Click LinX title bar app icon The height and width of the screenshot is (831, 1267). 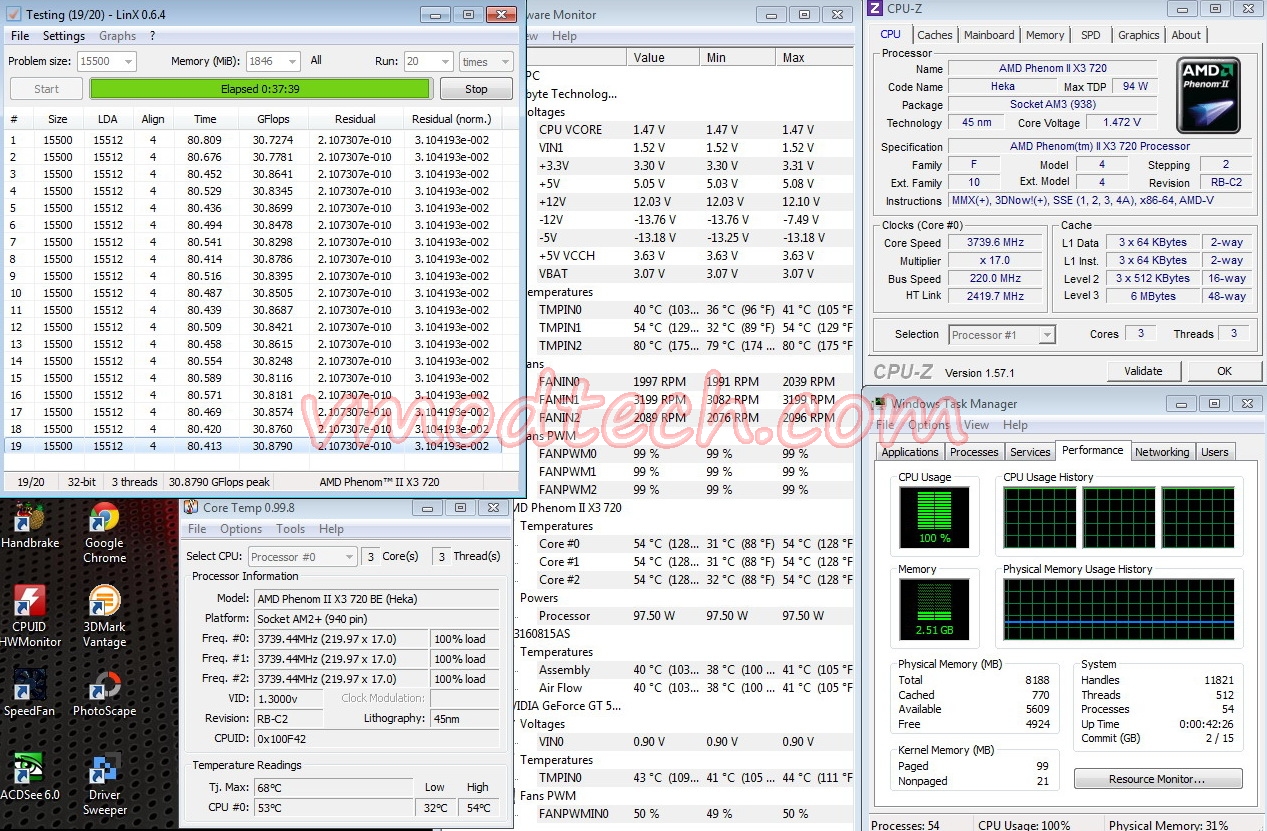tap(14, 15)
